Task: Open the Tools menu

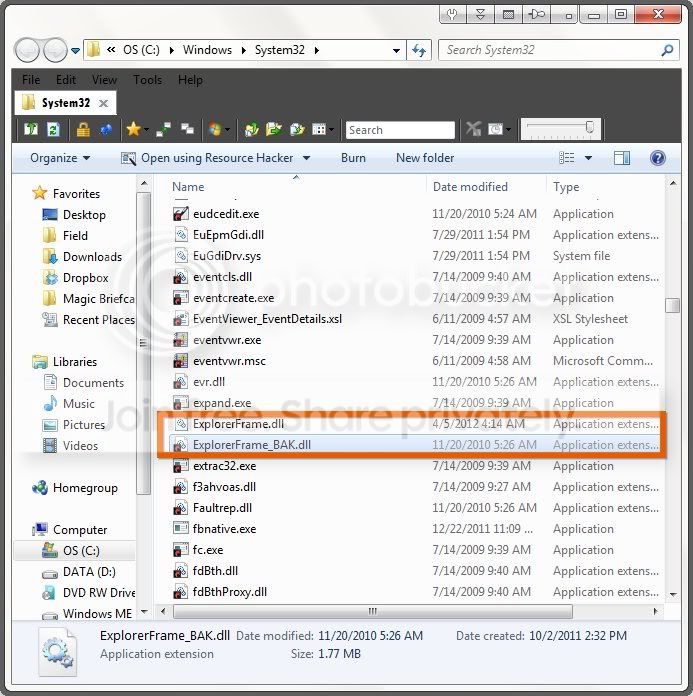Action: tap(147, 80)
